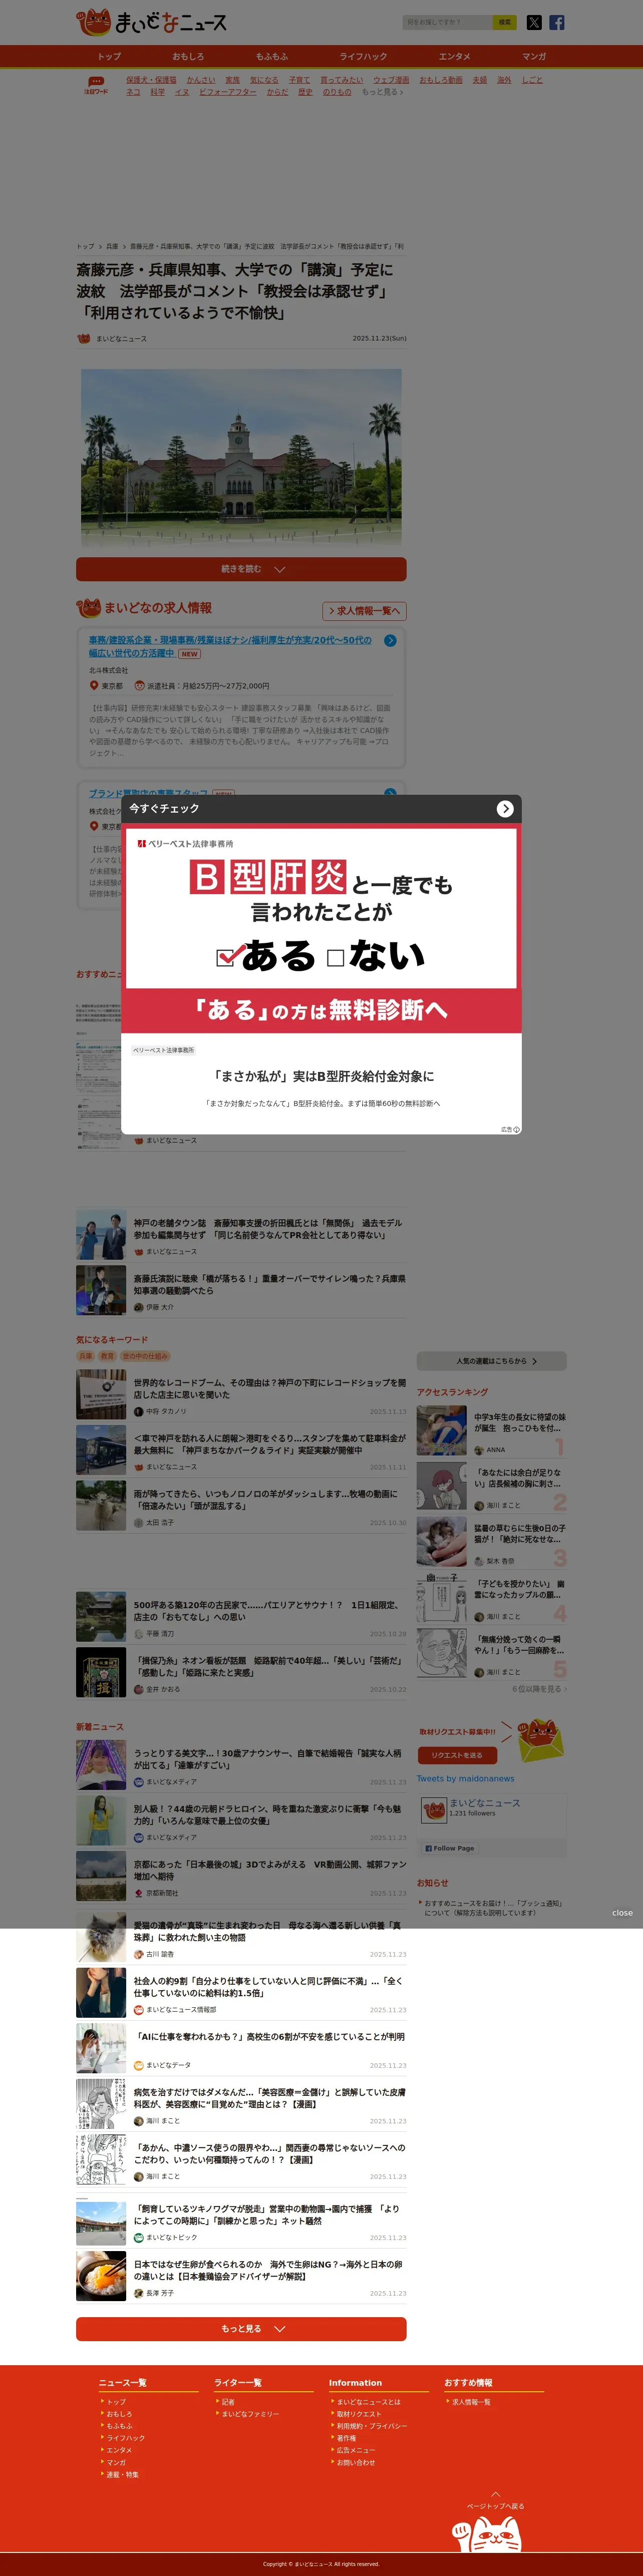Open footer link 求人情報一覧
The width and height of the screenshot is (643, 2576).
(471, 2401)
